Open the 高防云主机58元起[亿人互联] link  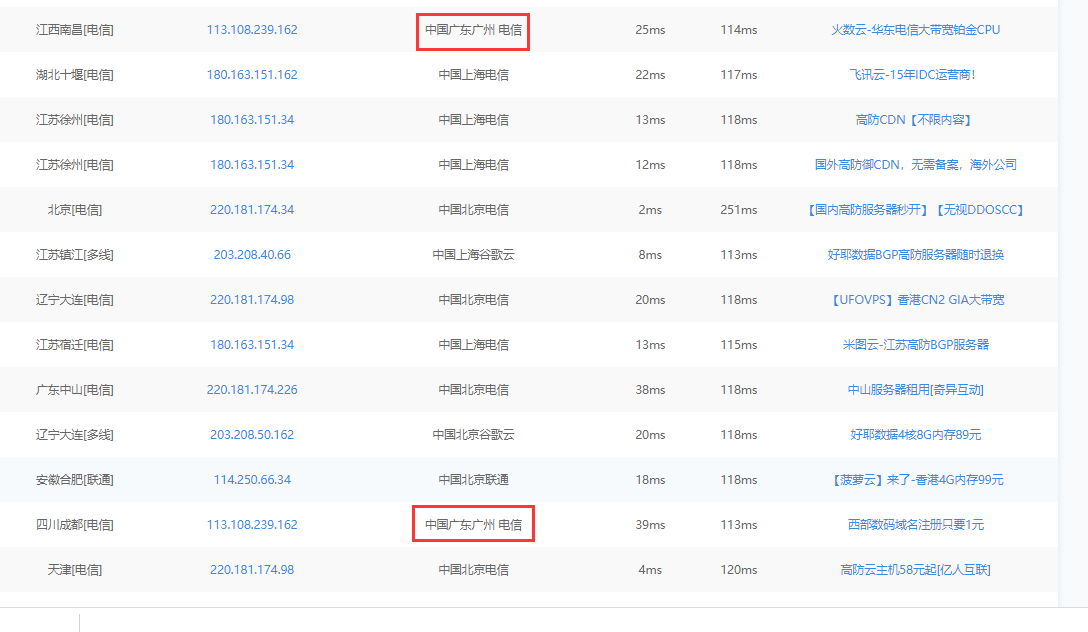point(915,570)
